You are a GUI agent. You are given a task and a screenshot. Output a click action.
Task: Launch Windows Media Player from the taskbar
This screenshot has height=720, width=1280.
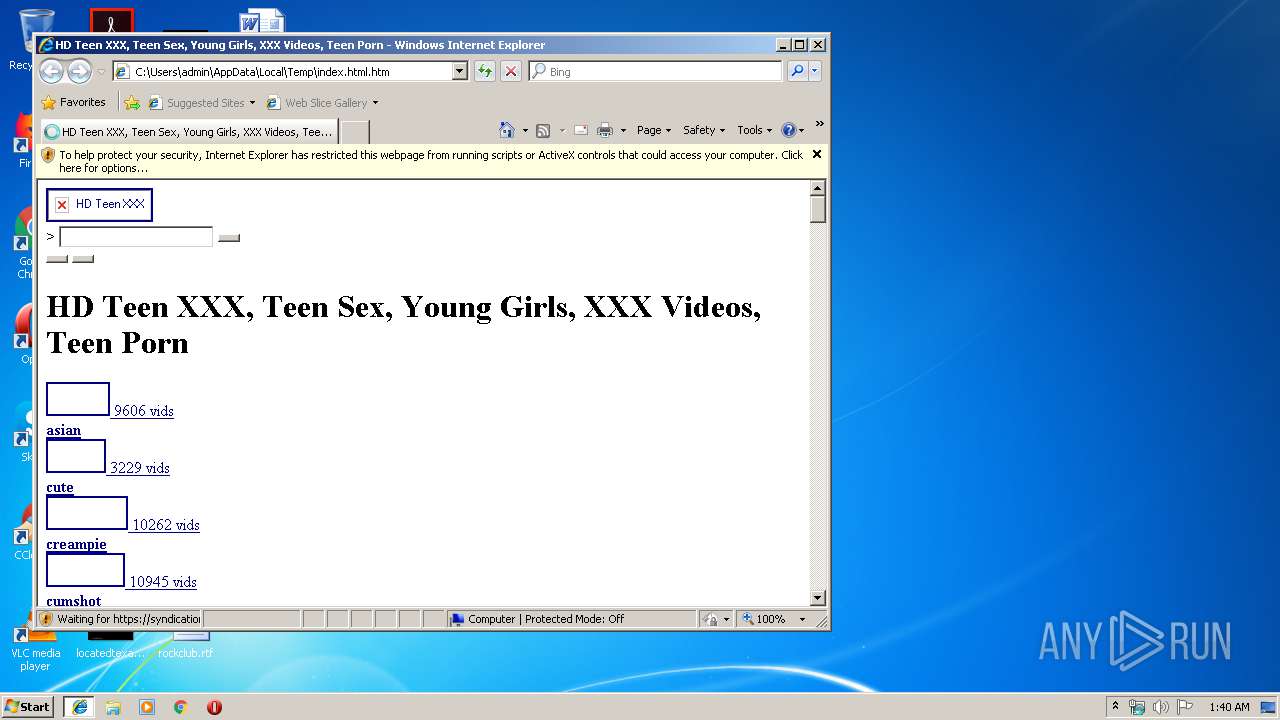tap(147, 707)
